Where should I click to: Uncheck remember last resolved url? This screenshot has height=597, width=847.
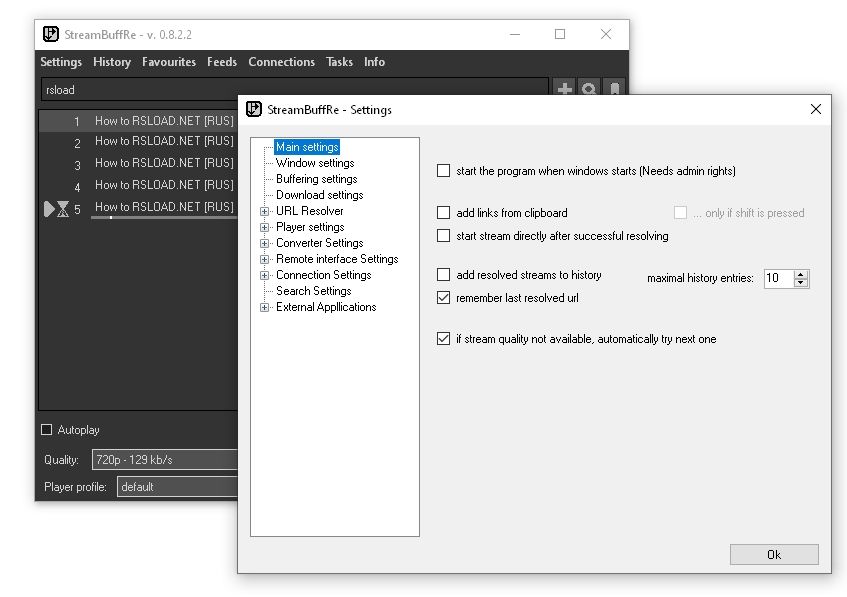[x=444, y=298]
